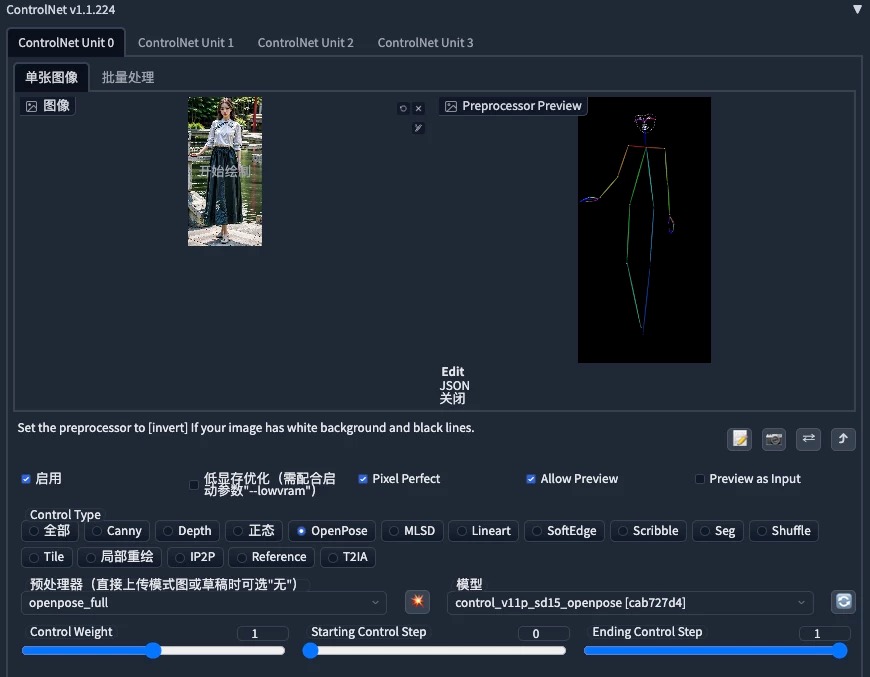Click the Edit JSON link under the preview
This screenshot has width=870, height=677.
pyautogui.click(x=453, y=378)
